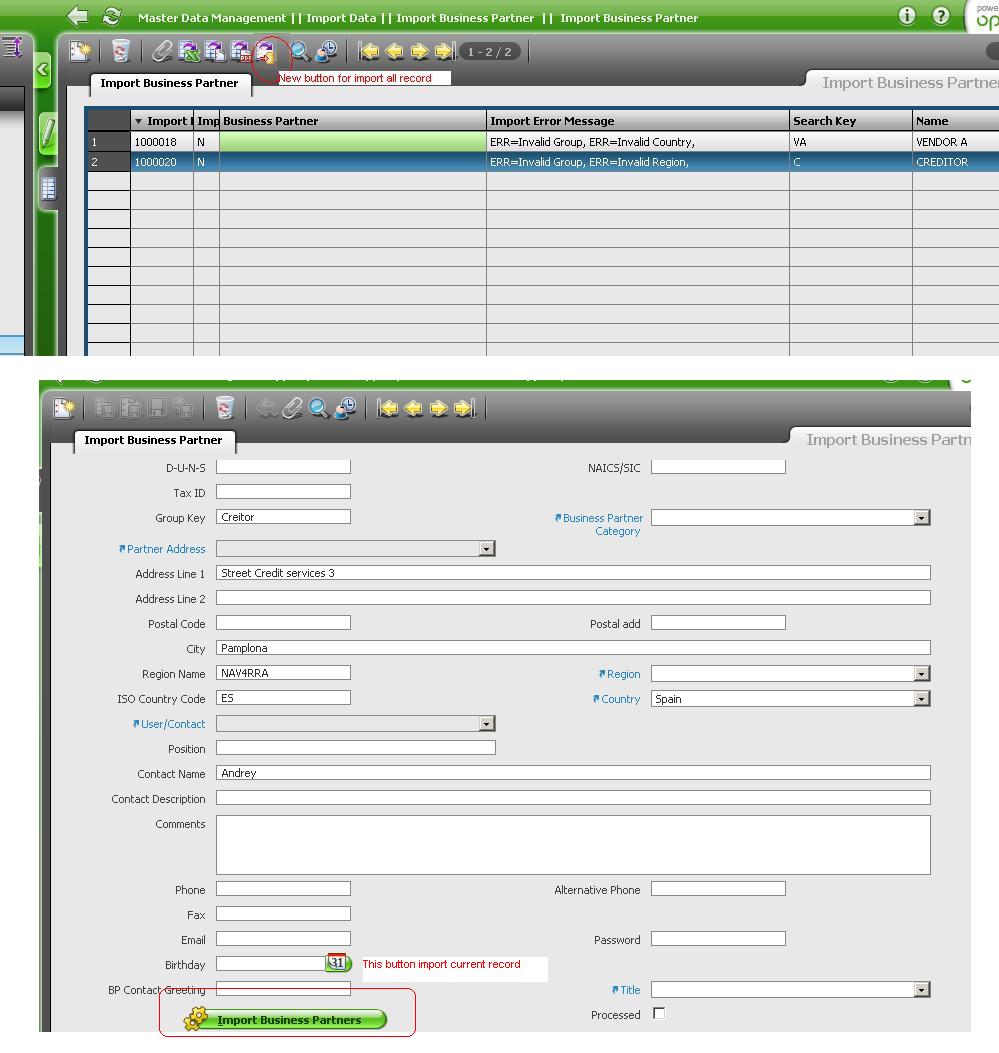The image size is (999, 1053).
Task: Toggle the Processed checkbox
Action: point(658,1014)
